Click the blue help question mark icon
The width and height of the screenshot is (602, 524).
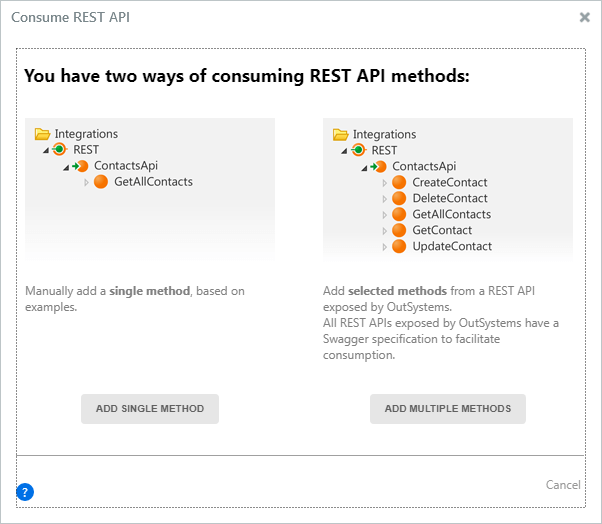click(26, 491)
